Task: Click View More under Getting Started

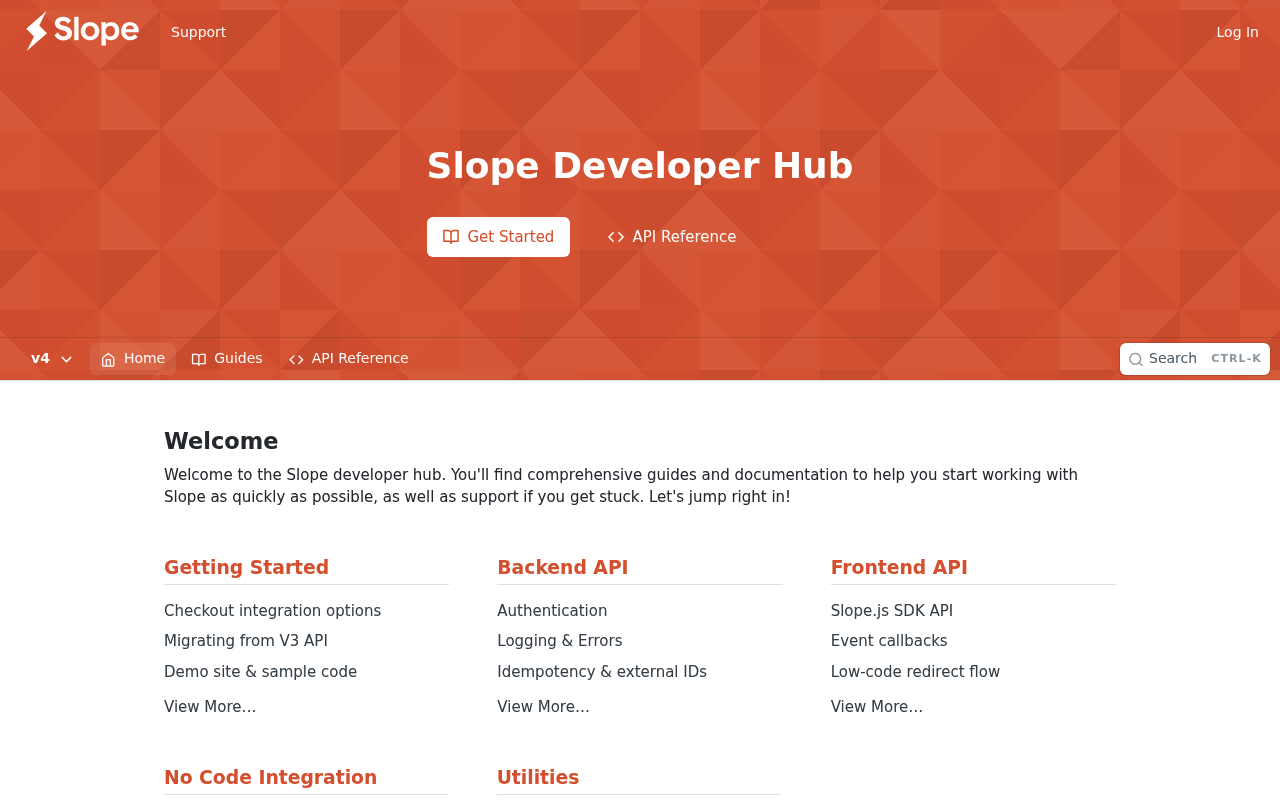Action: tap(210, 707)
